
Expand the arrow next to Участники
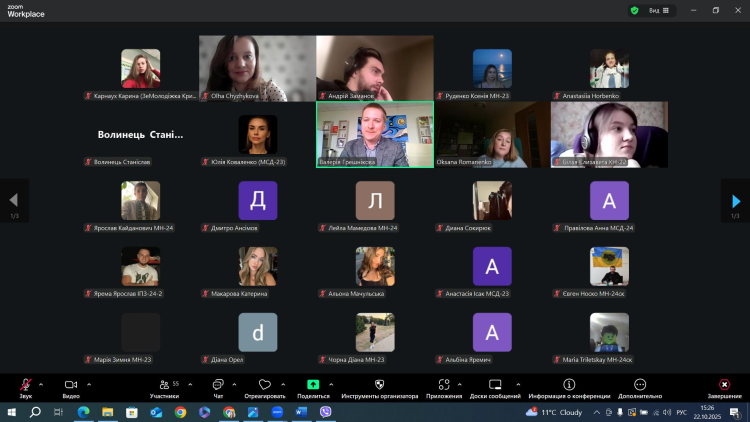click(190, 384)
